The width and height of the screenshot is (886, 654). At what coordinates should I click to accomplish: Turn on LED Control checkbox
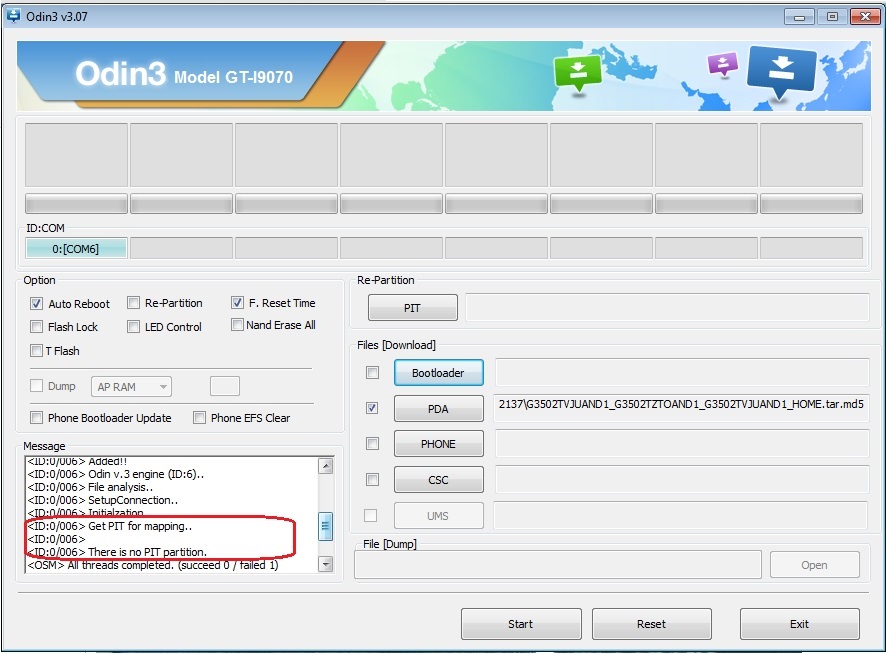(133, 327)
